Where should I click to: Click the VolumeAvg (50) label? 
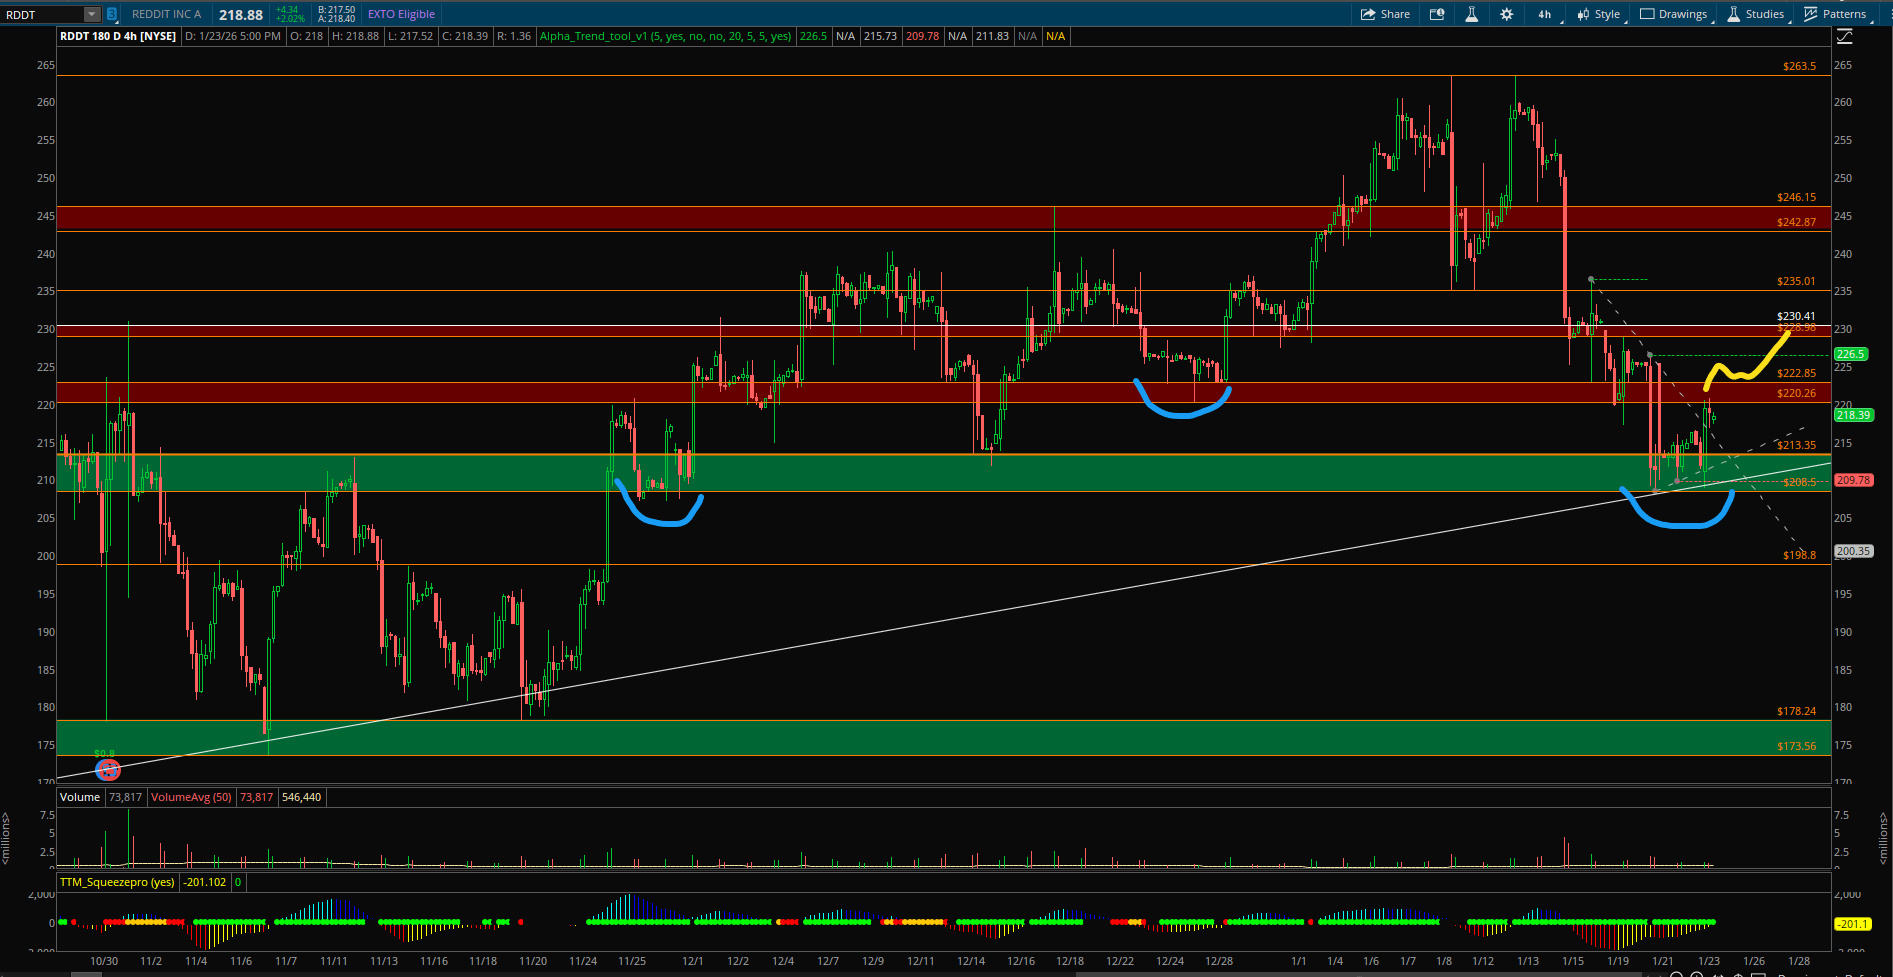tap(191, 797)
